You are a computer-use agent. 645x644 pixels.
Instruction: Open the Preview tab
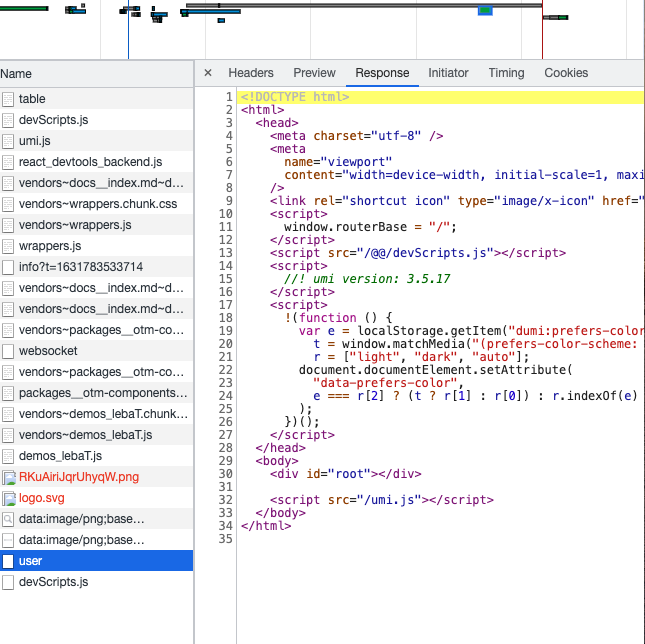tap(314, 73)
